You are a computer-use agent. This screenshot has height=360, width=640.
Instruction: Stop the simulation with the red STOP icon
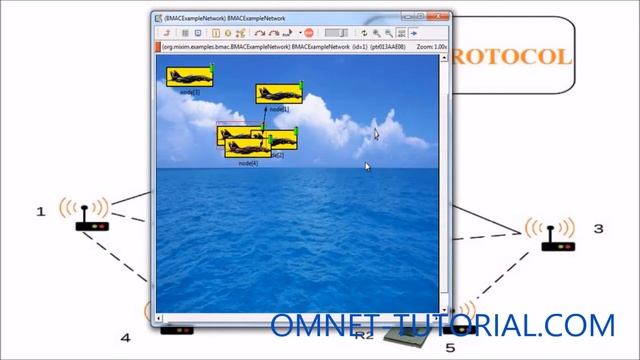(309, 33)
